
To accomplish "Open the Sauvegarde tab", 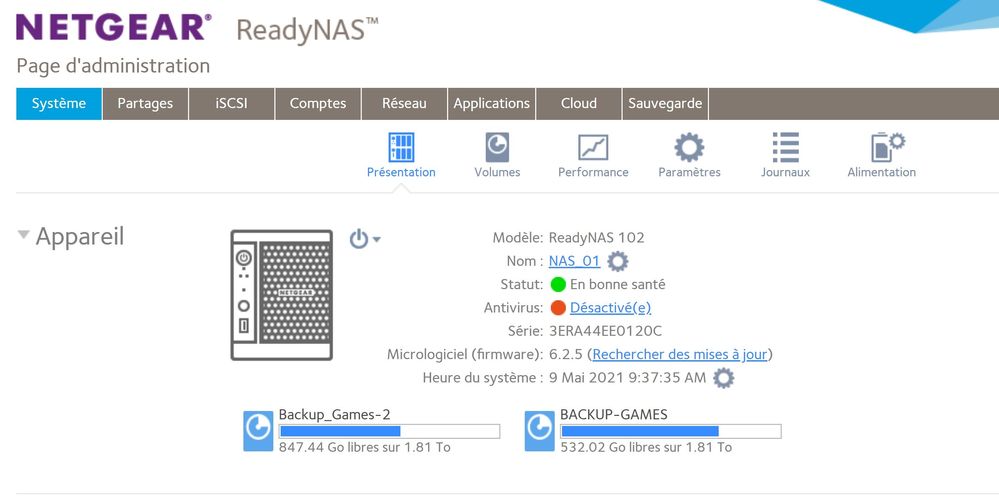I will click(665, 103).
